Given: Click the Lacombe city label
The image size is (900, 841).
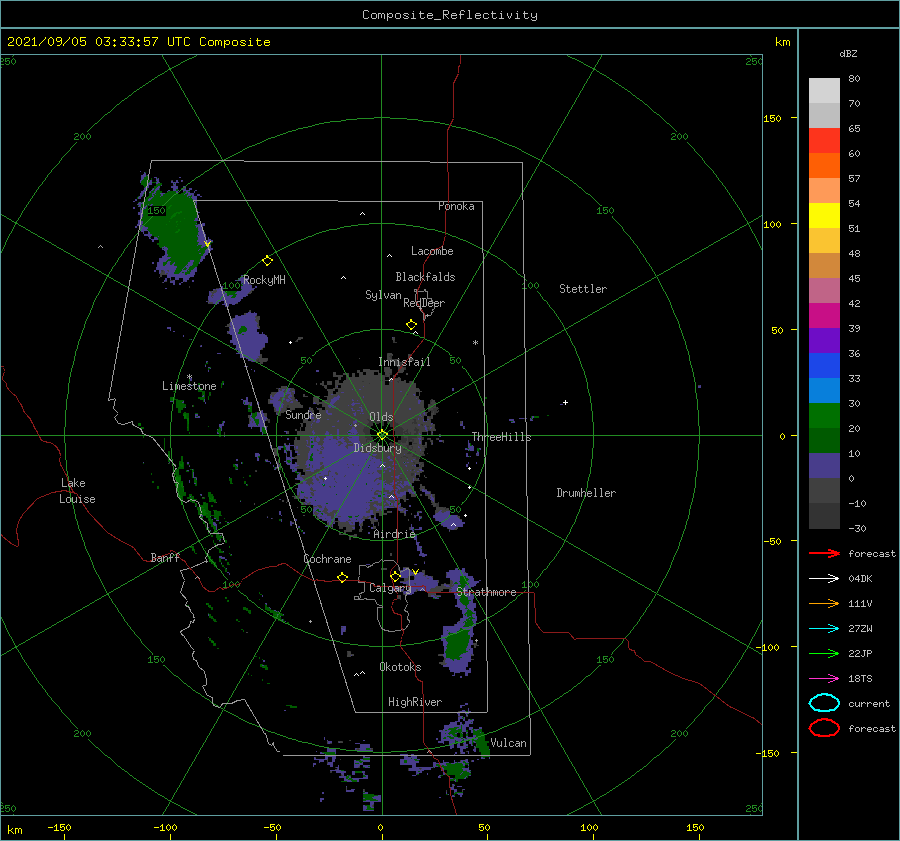Looking at the screenshot, I should point(432,251).
